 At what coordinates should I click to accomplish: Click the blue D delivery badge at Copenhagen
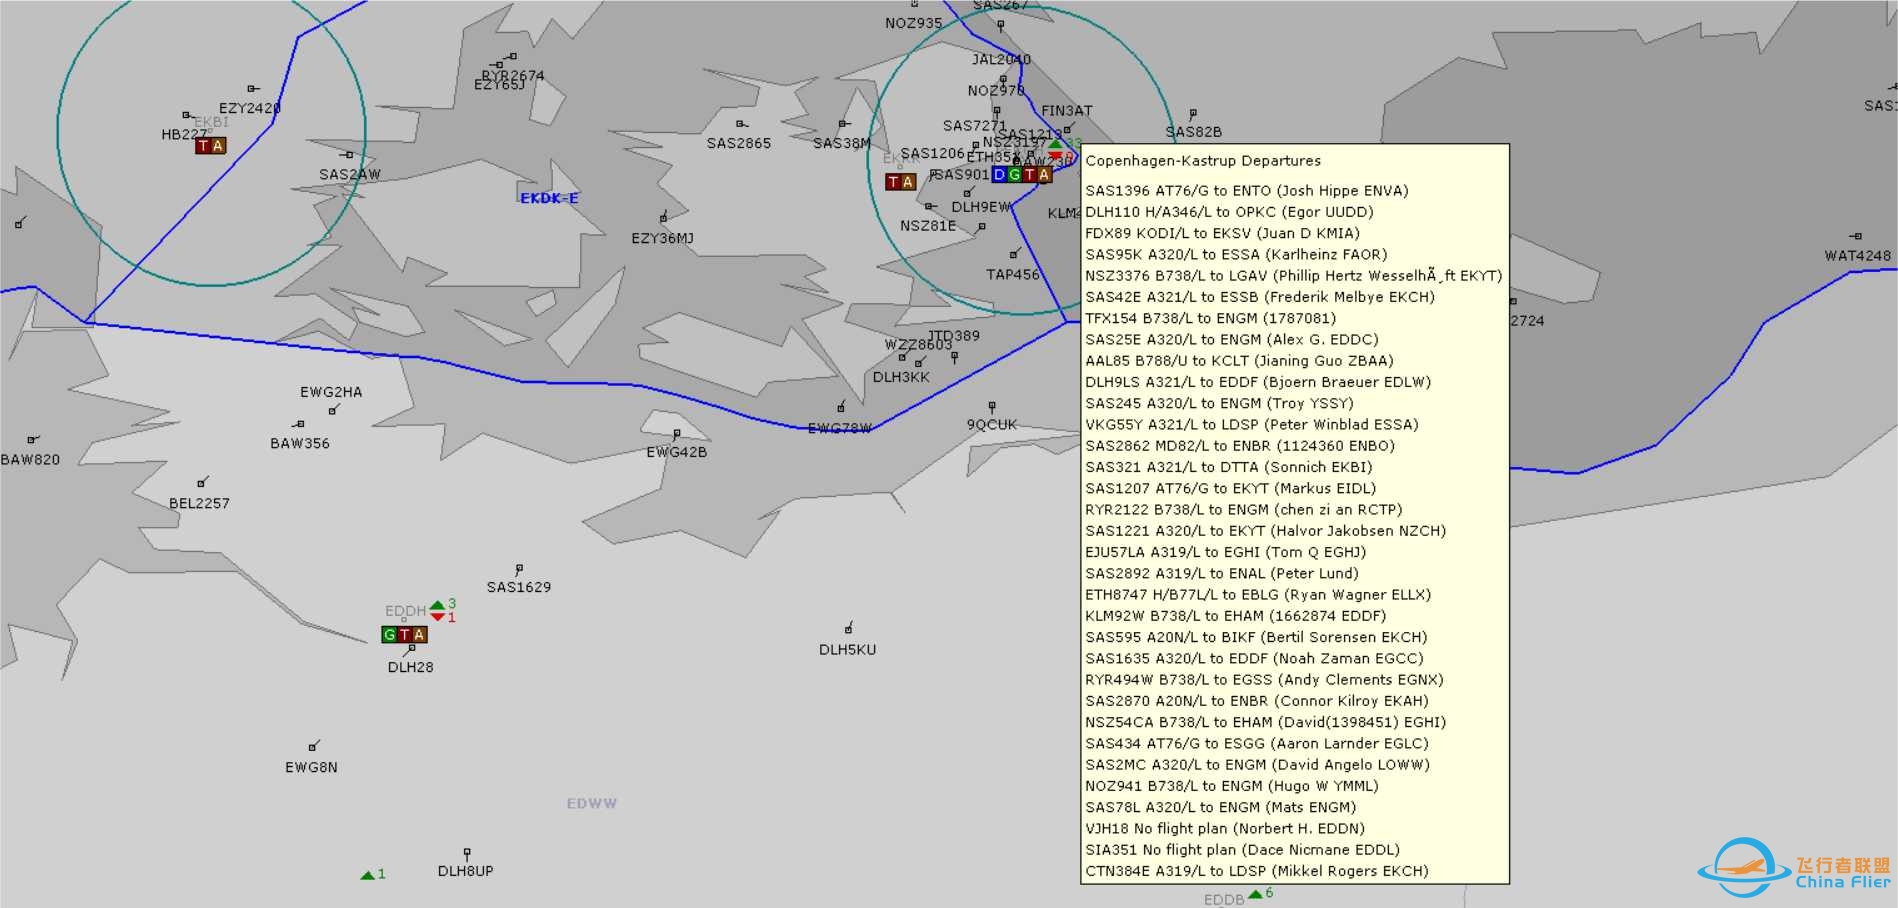coord(999,175)
